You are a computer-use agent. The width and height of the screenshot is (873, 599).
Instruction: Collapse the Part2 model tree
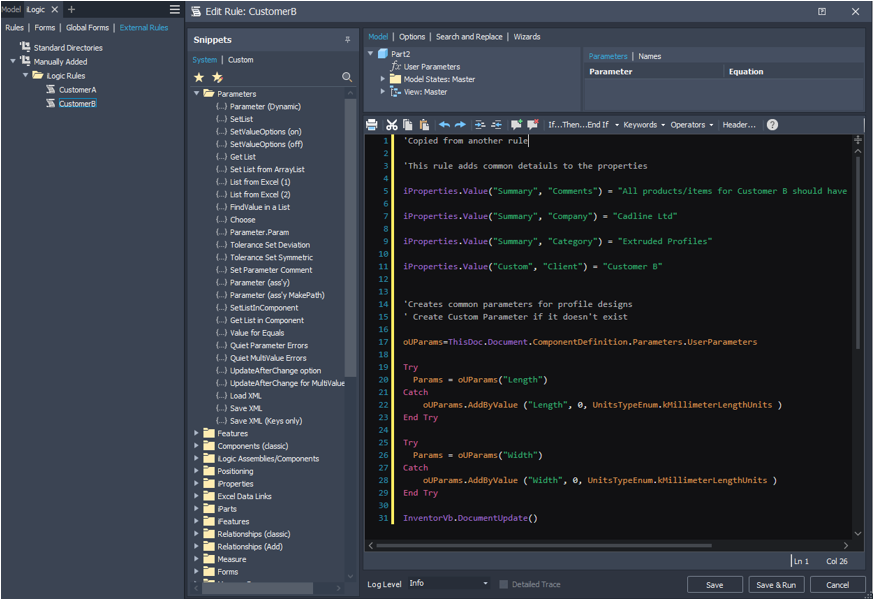370,53
